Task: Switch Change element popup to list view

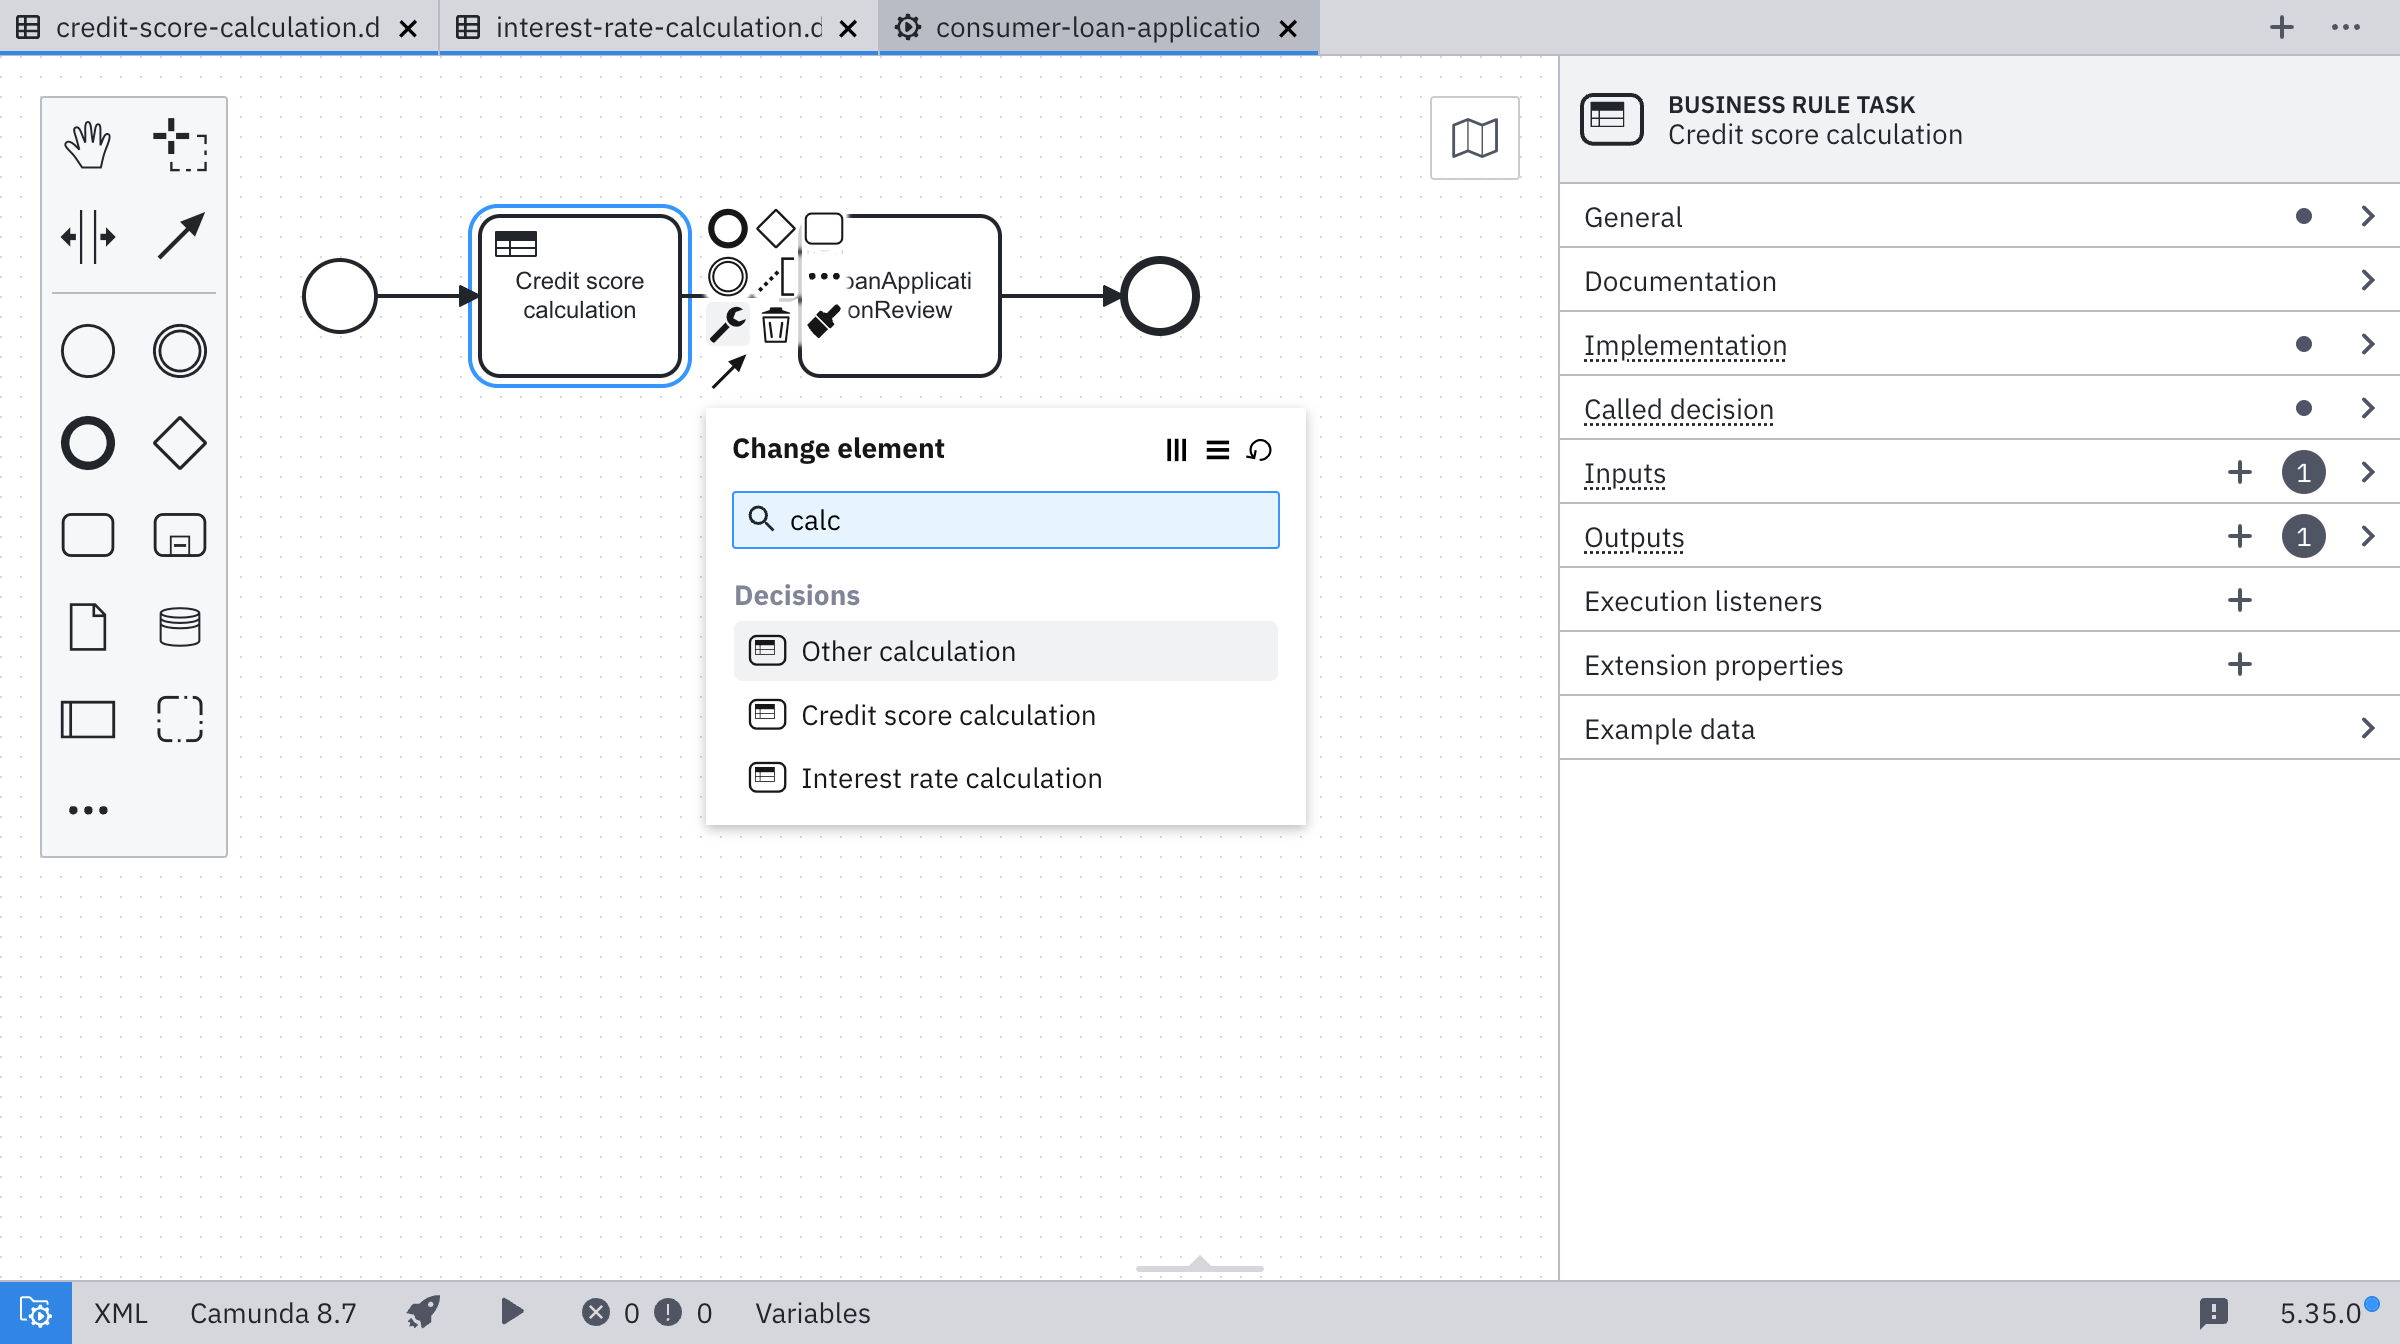Action: (x=1217, y=450)
